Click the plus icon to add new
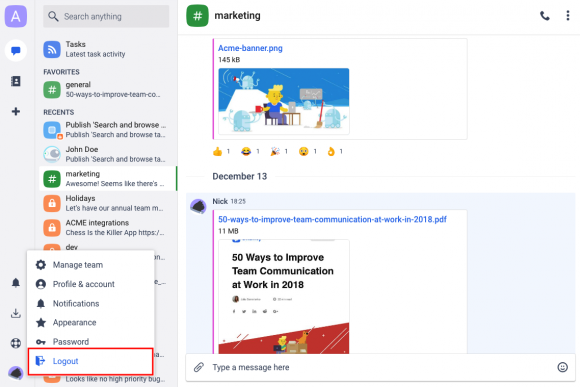This screenshot has height=387, width=580. click(16, 111)
